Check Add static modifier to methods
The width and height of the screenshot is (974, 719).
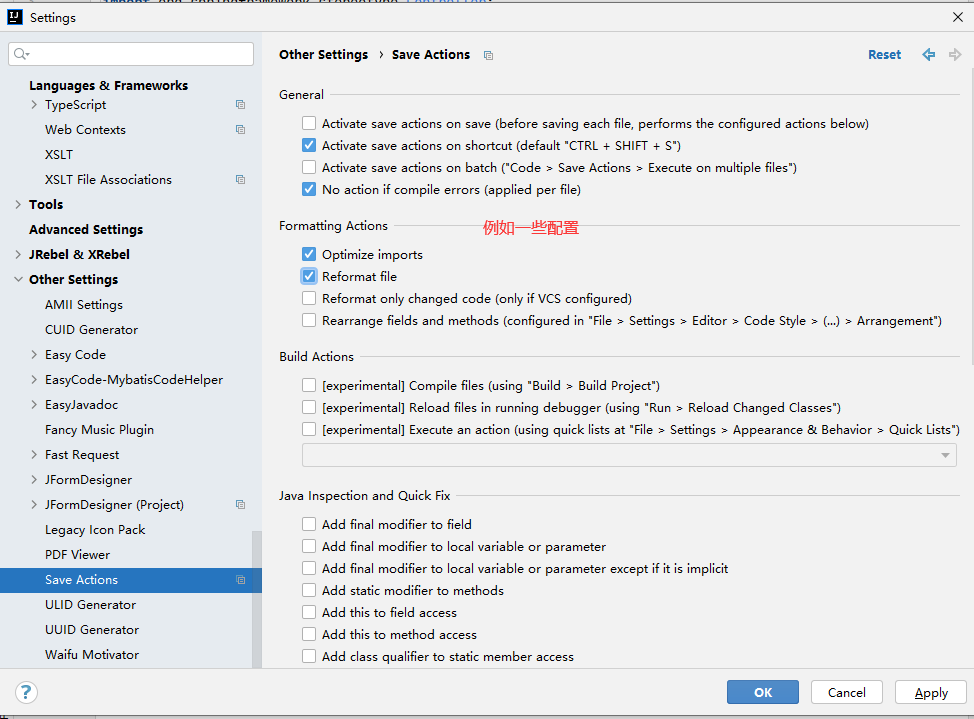309,590
